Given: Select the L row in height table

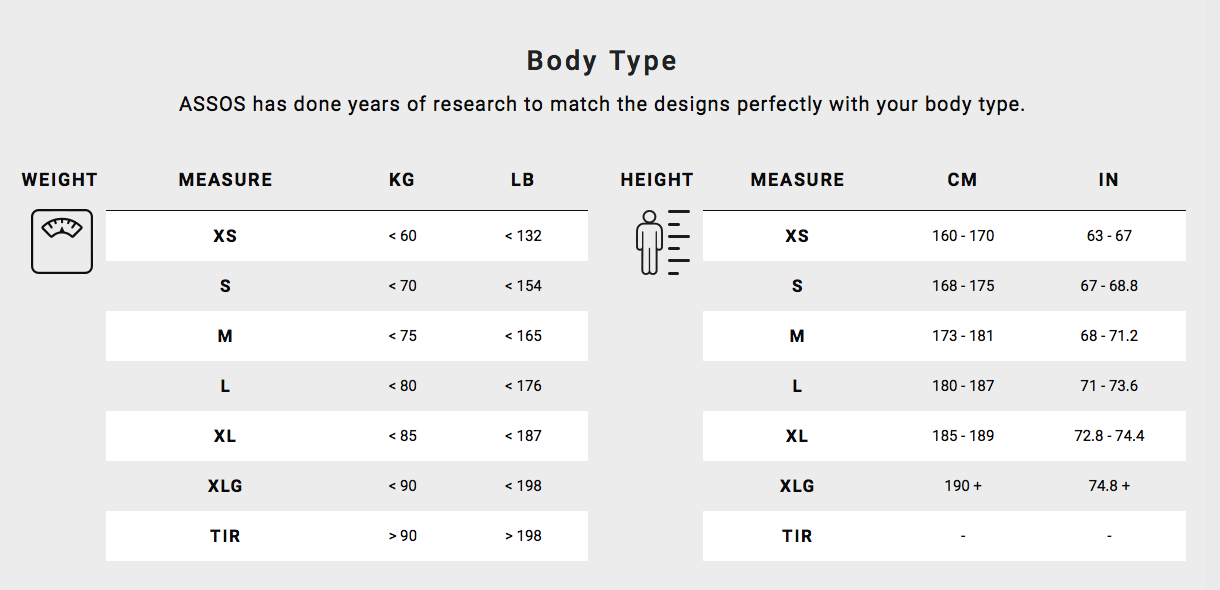Looking at the screenshot, I should [x=944, y=386].
